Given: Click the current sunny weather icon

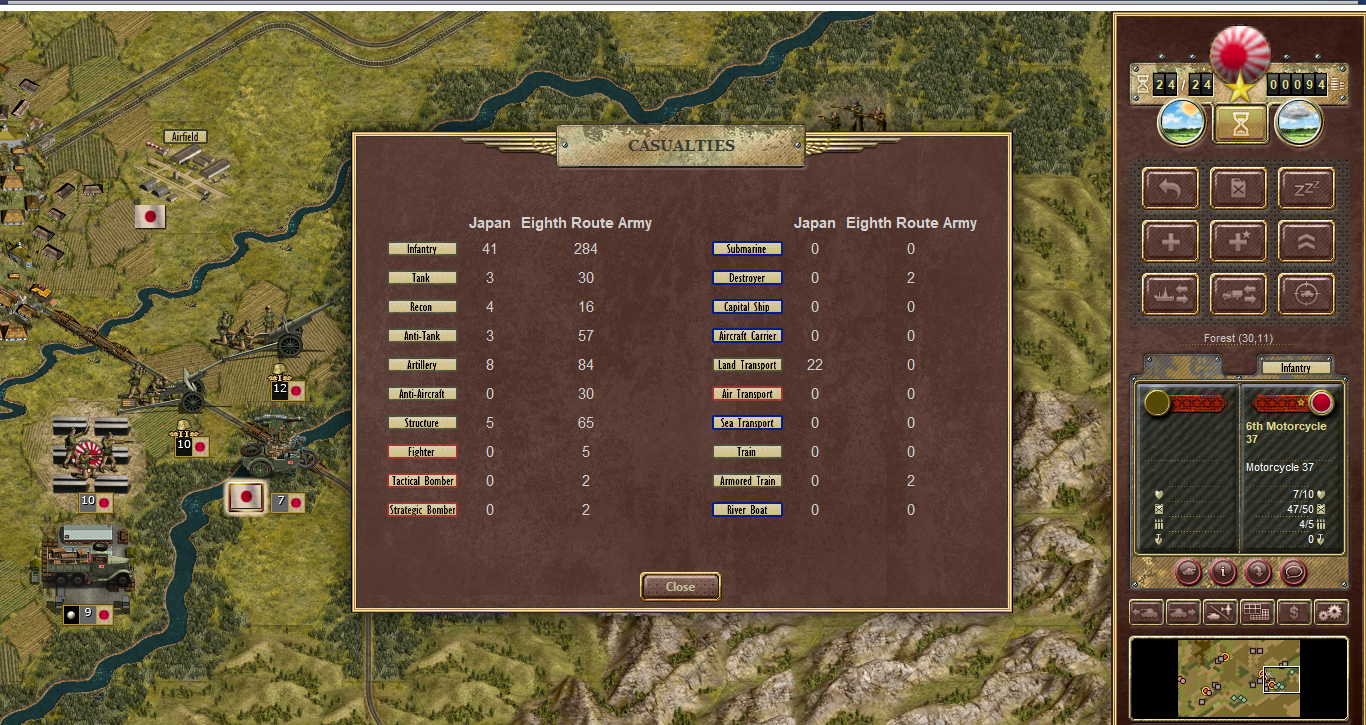Looking at the screenshot, I should click(x=1181, y=123).
